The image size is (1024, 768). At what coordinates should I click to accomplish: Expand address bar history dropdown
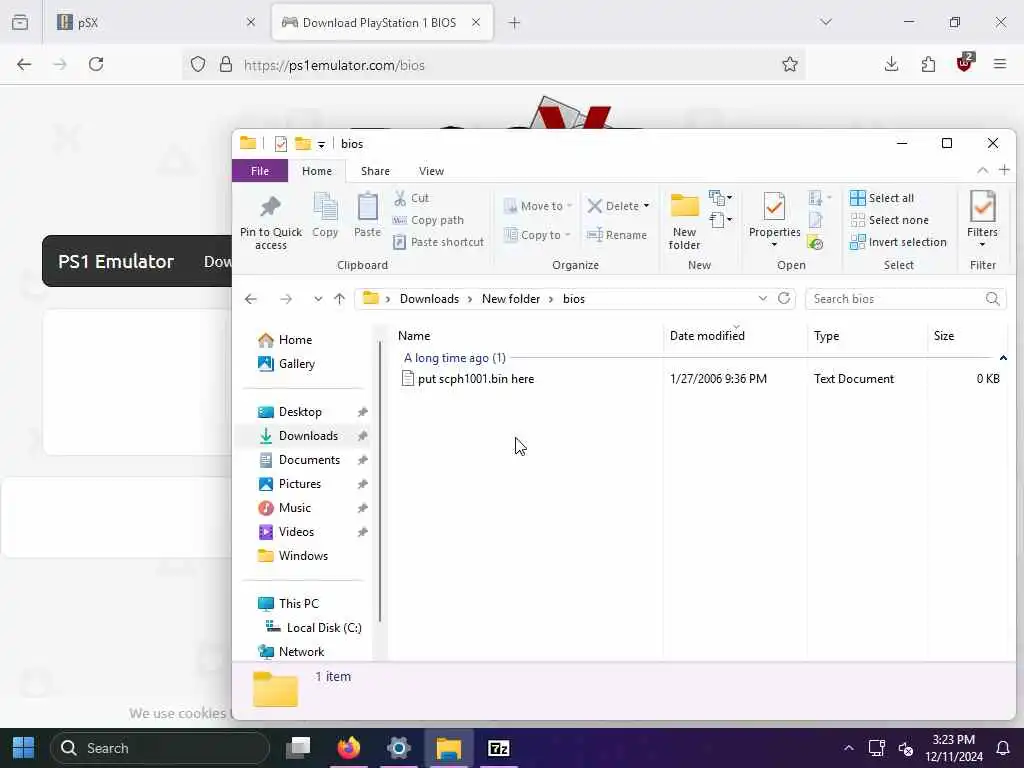tap(762, 298)
